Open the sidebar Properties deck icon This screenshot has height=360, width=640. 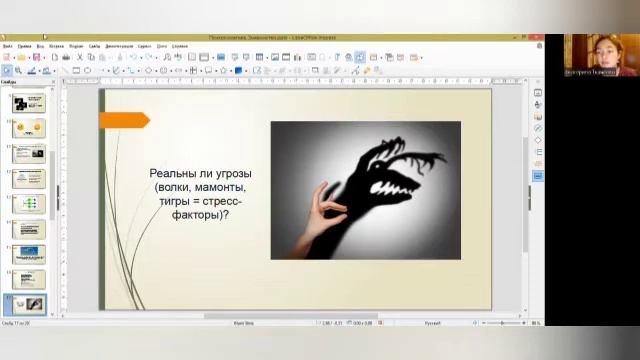pyautogui.click(x=538, y=93)
